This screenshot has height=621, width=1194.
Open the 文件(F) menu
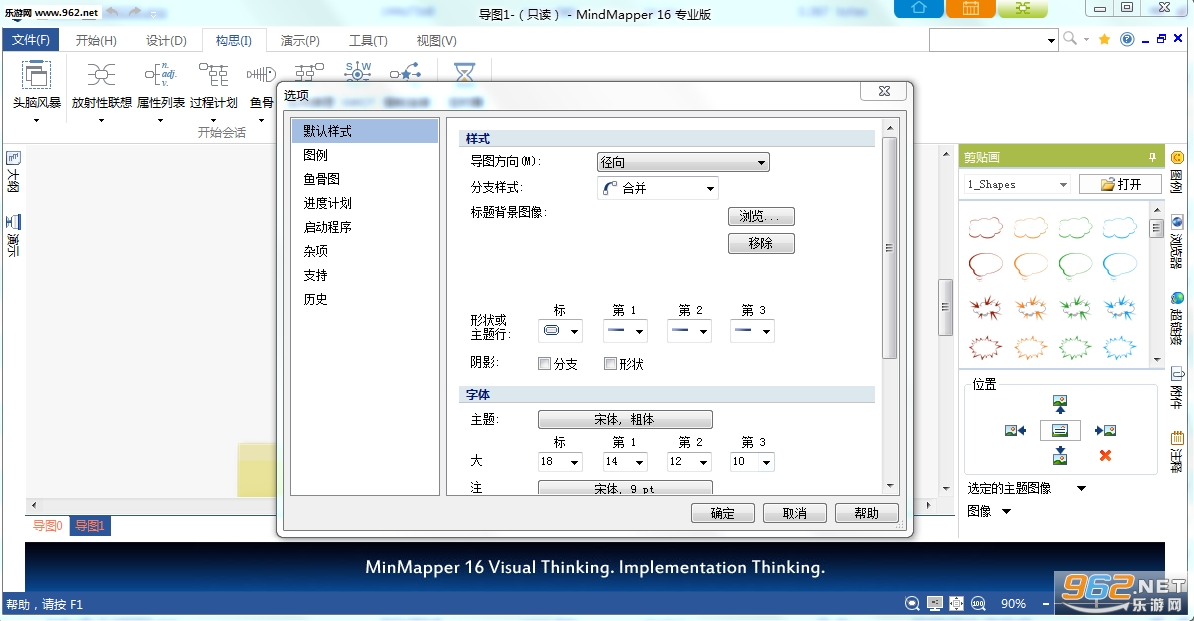click(x=30, y=40)
